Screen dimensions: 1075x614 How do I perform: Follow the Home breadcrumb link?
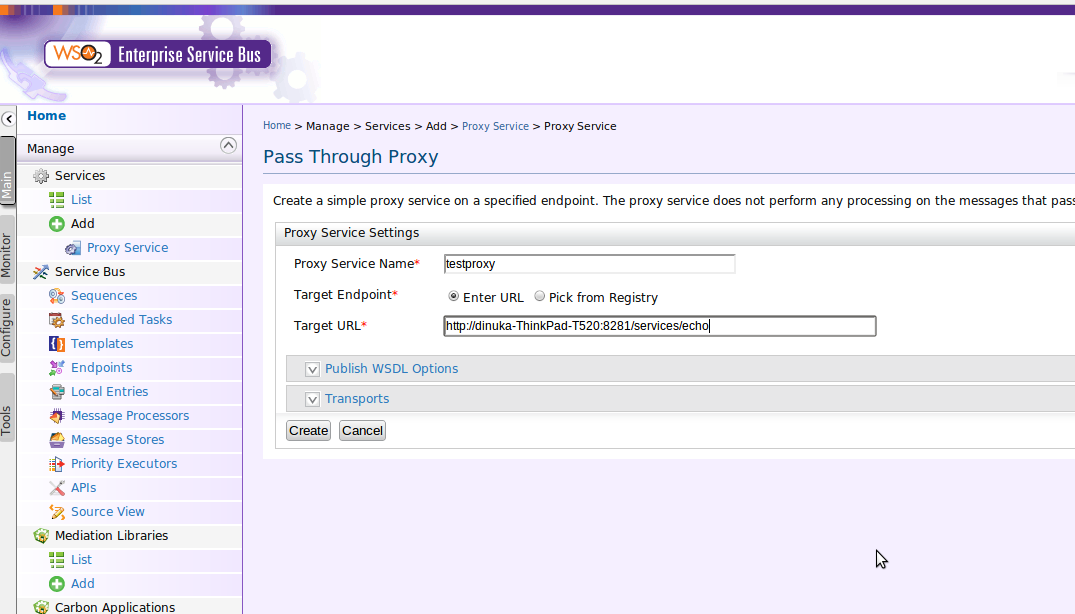coord(277,125)
